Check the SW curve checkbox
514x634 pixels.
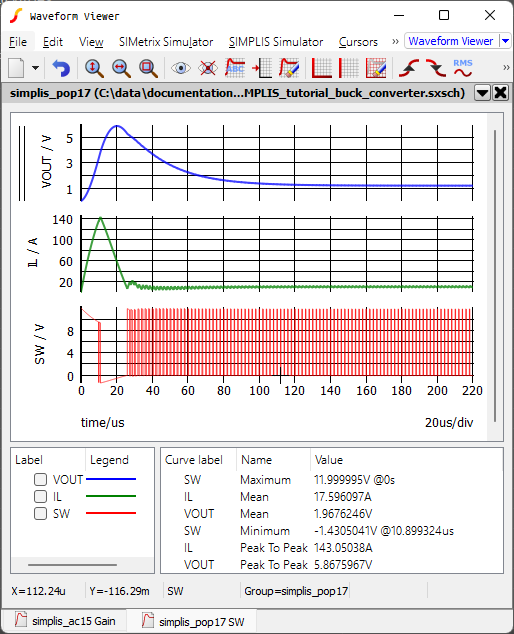pos(40,514)
